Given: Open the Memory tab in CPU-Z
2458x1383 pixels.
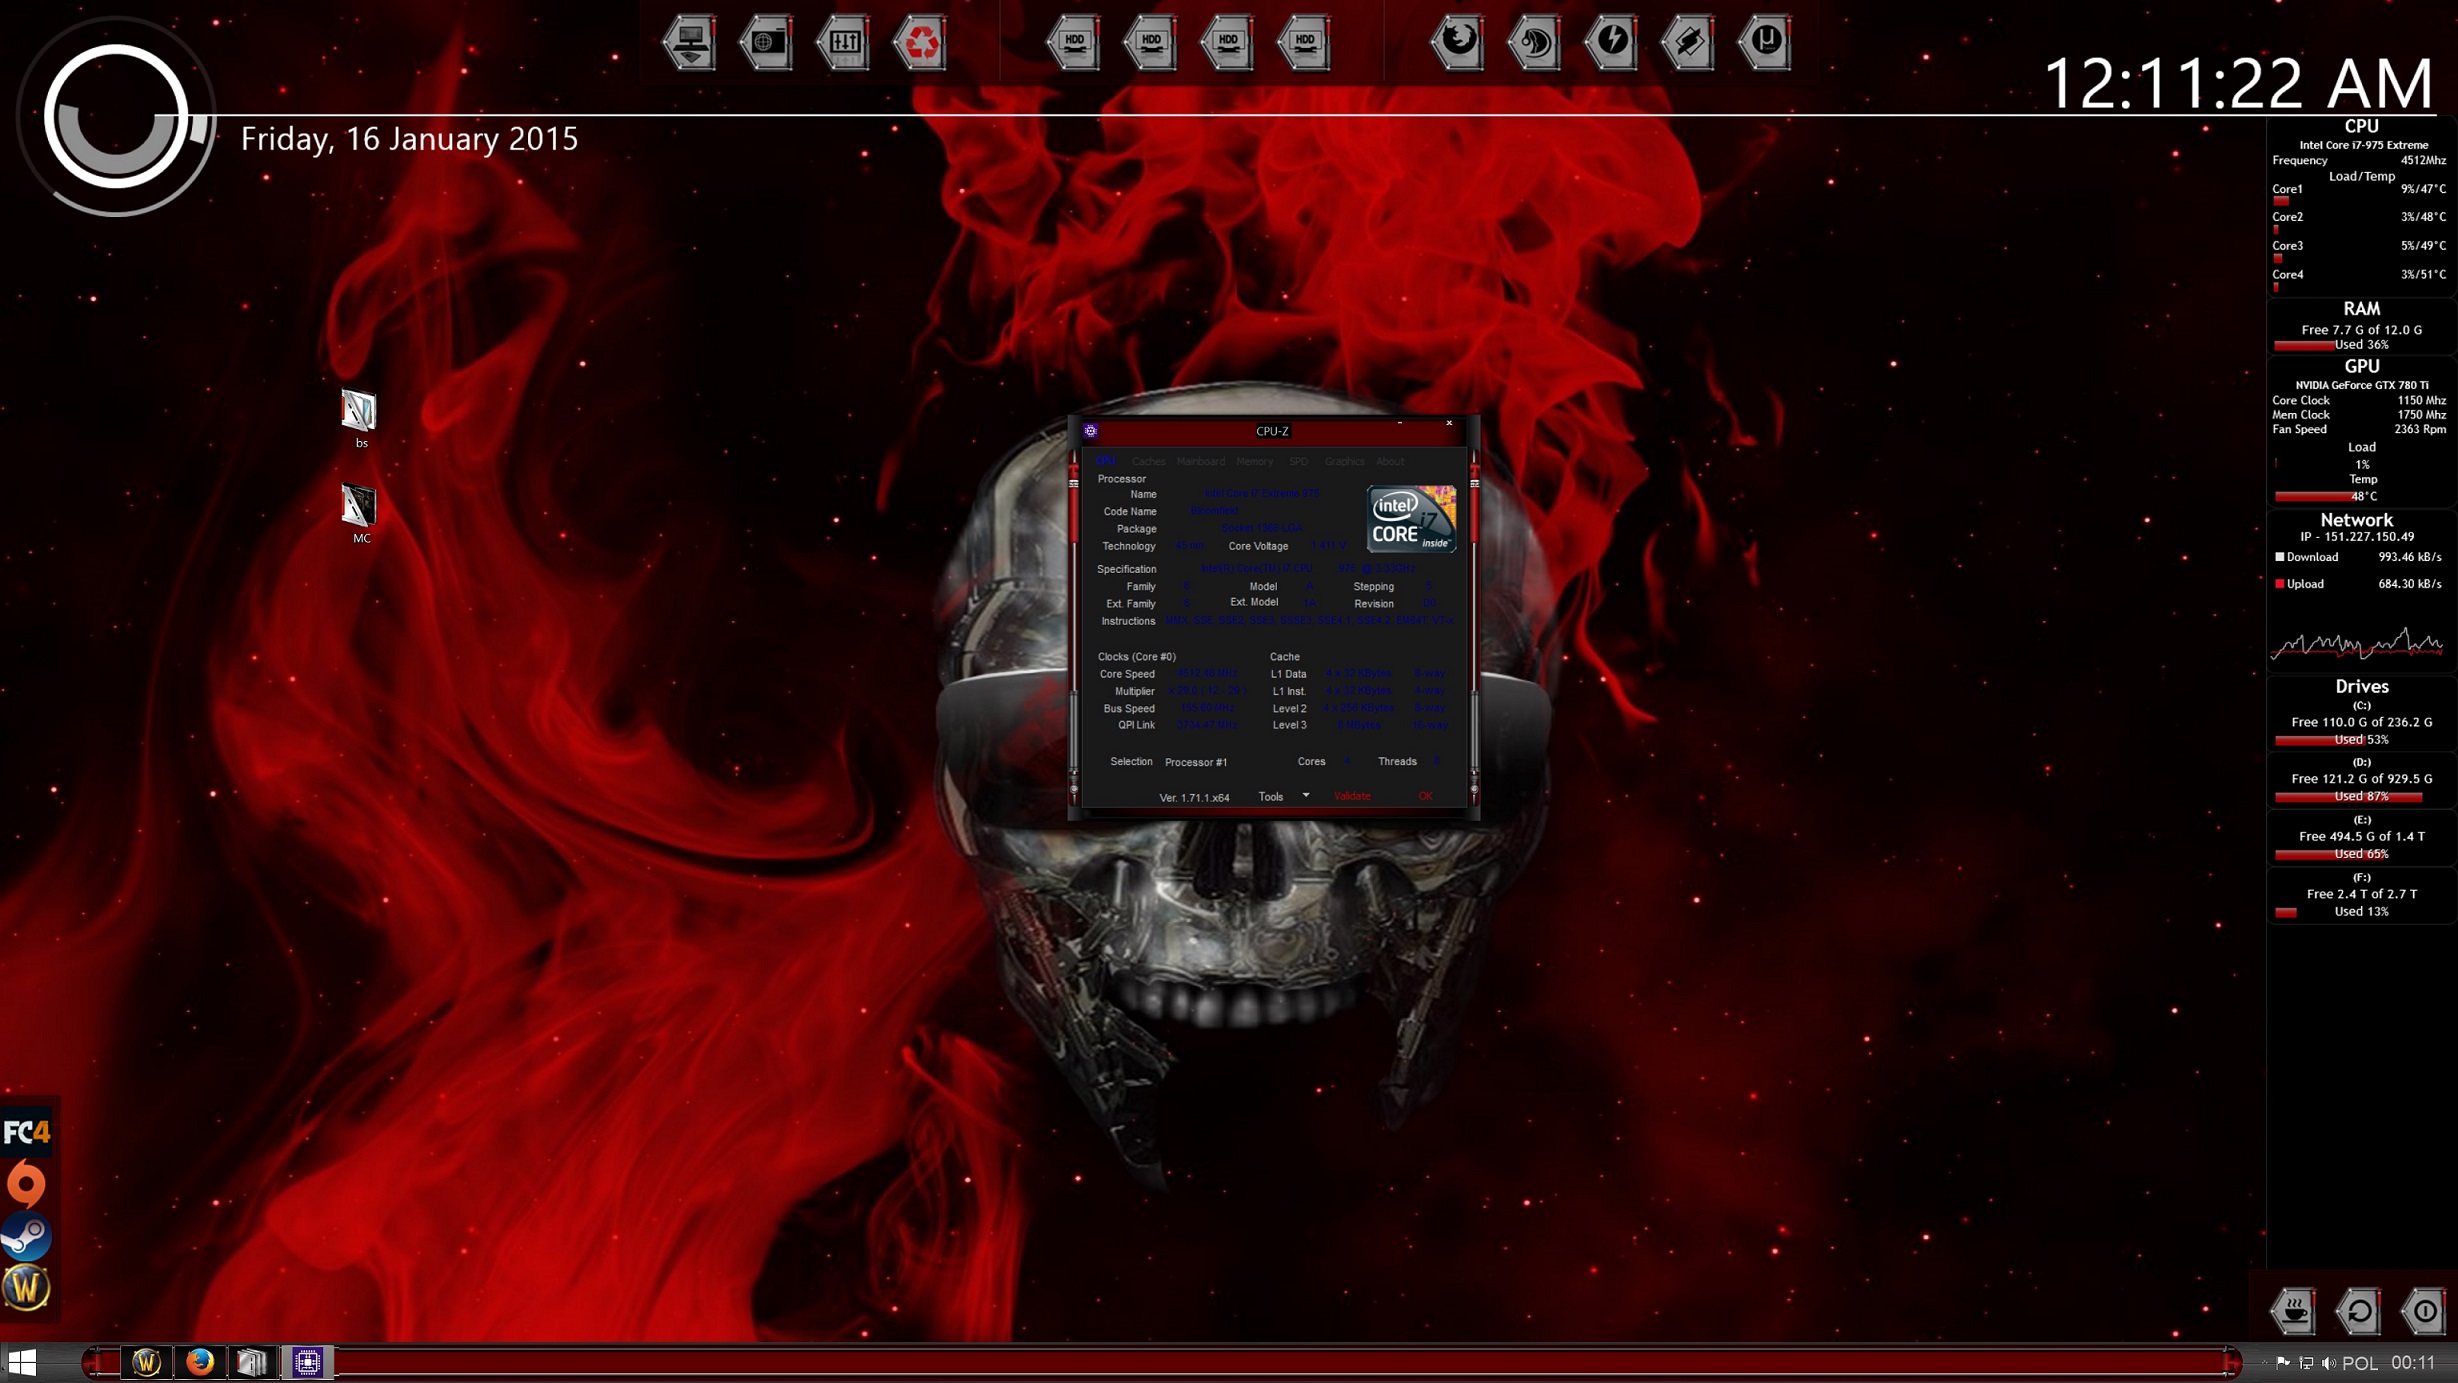Looking at the screenshot, I should pos(1254,461).
